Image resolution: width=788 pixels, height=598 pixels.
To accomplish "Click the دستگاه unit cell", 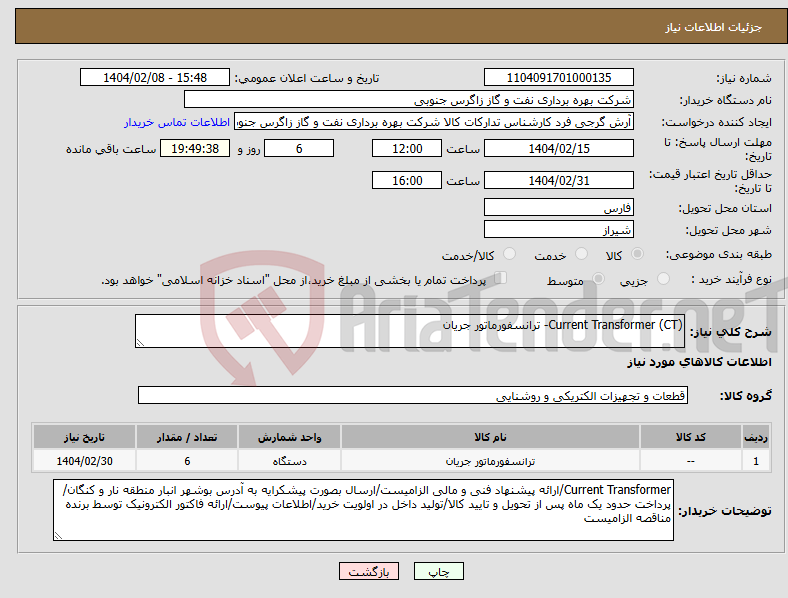I will (x=289, y=461).
